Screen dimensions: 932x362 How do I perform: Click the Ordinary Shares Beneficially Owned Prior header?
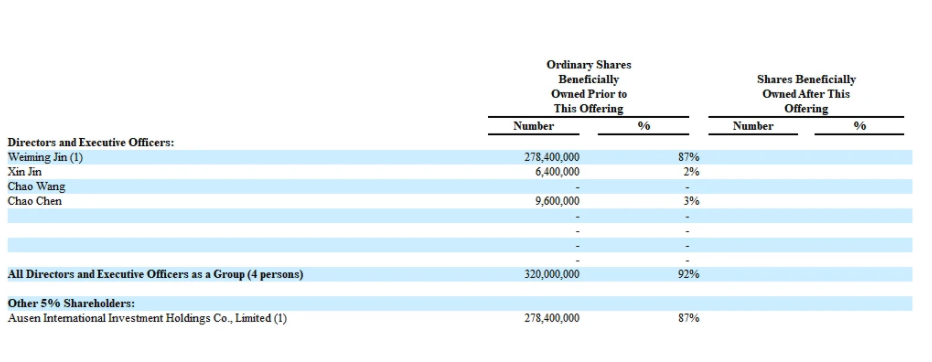click(x=588, y=87)
